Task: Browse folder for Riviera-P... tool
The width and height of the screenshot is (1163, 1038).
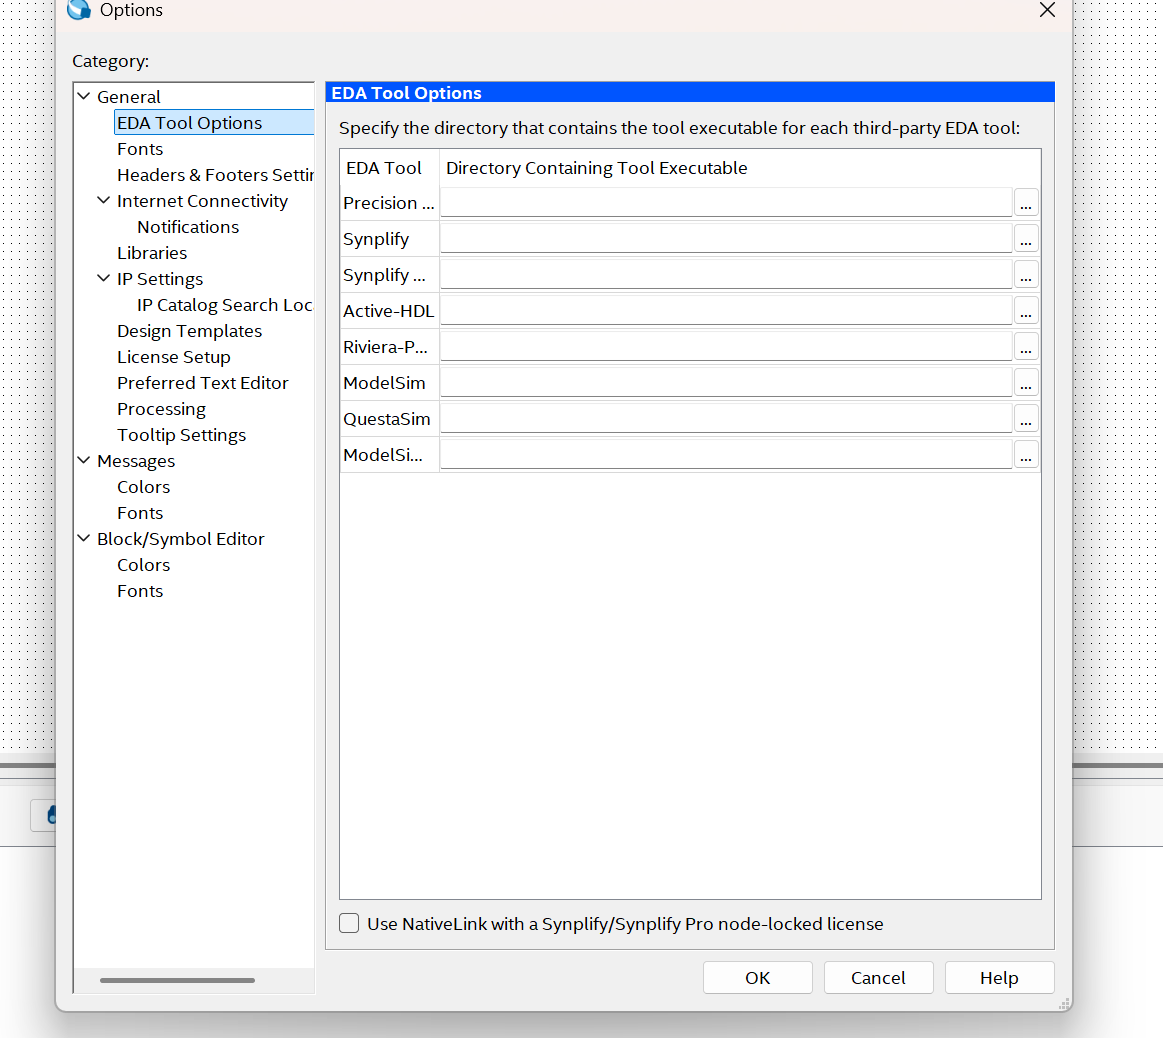Action: click(x=1026, y=346)
